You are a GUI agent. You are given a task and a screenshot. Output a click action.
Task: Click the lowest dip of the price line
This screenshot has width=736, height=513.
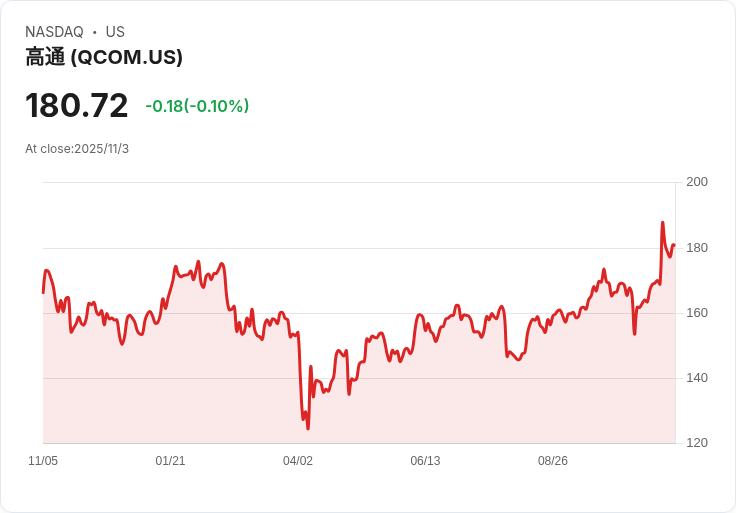point(308,428)
